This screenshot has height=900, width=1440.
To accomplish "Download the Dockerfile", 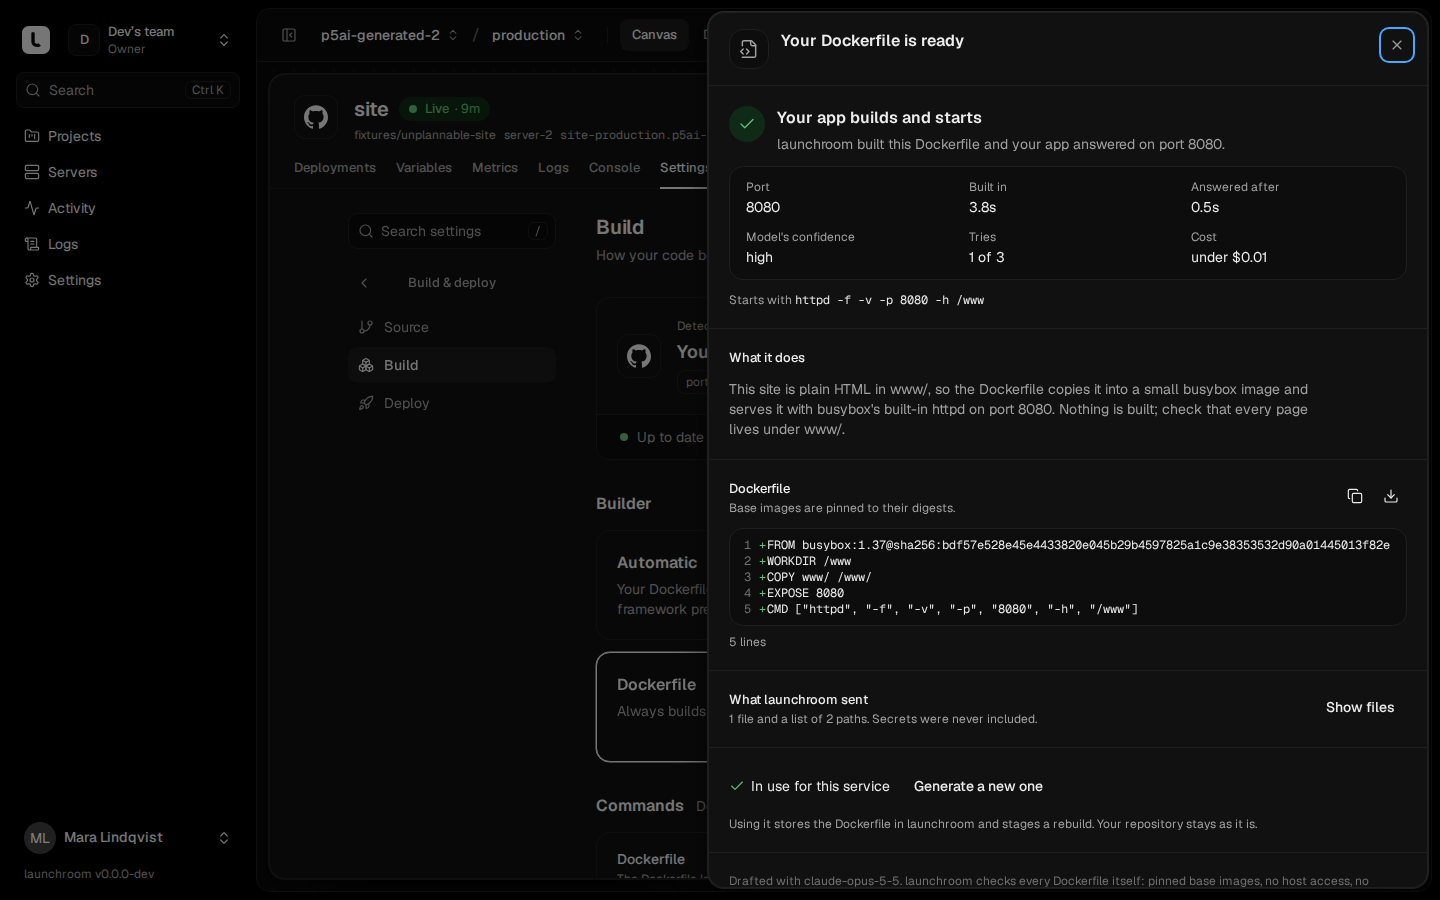I will pos(1391,496).
